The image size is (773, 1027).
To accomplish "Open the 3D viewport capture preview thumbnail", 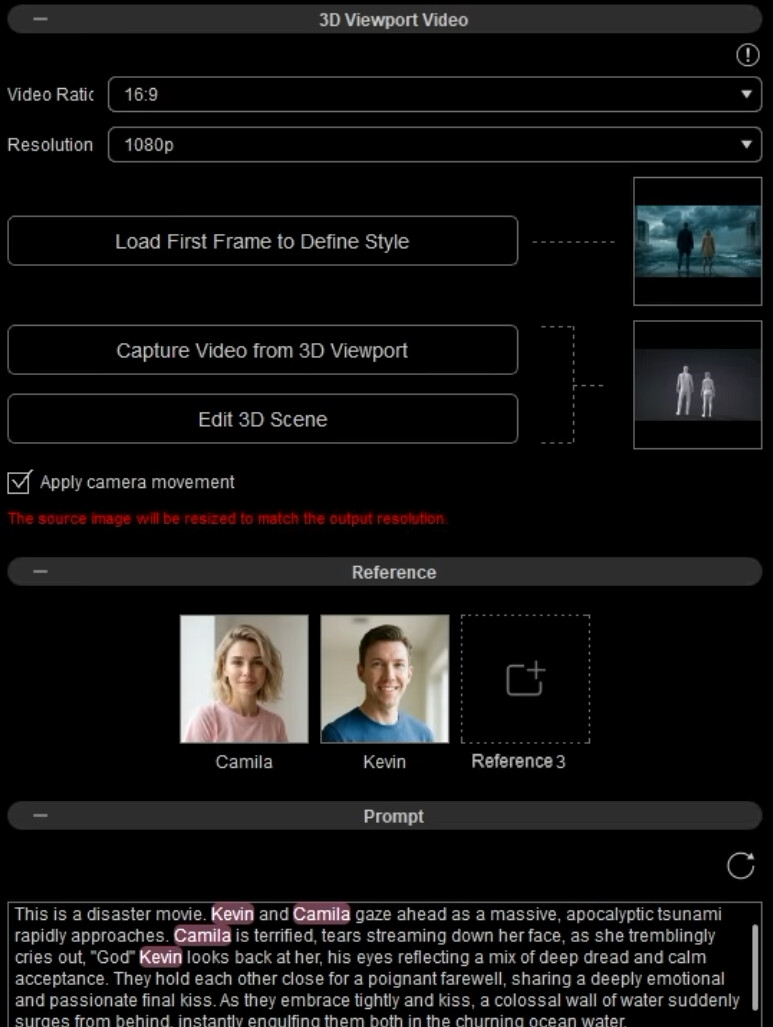I will tap(698, 385).
